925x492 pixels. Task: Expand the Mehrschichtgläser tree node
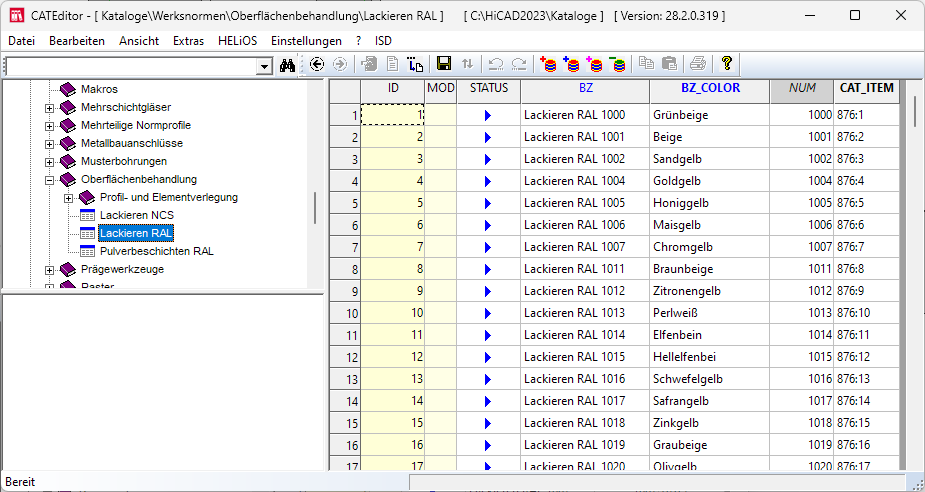(x=50, y=108)
